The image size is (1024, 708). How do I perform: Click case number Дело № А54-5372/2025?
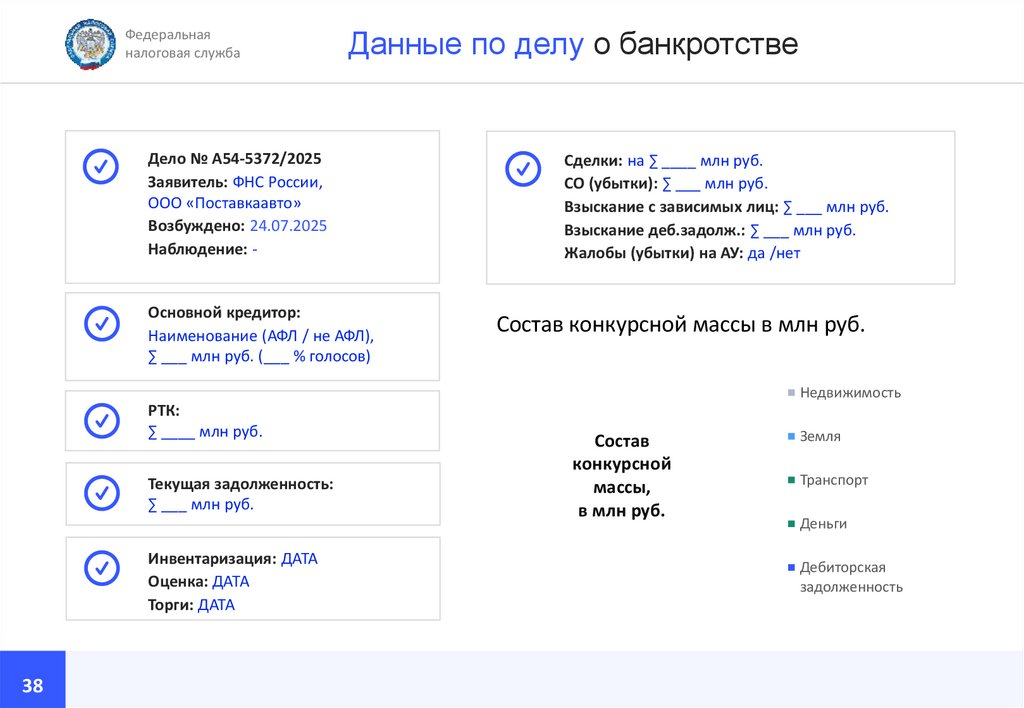coord(234,159)
